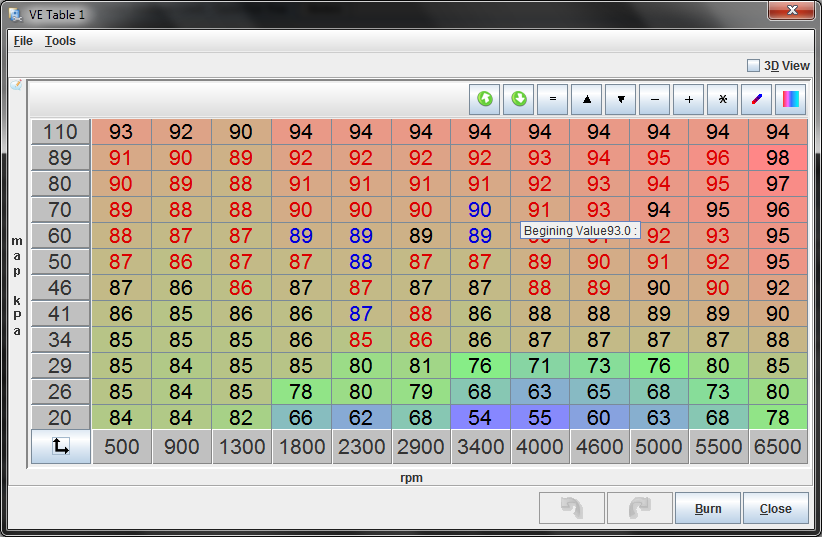Select cell value 60 at 20 kPa, 4600 rpm
Screen dimensions: 822x537
click(x=599, y=418)
